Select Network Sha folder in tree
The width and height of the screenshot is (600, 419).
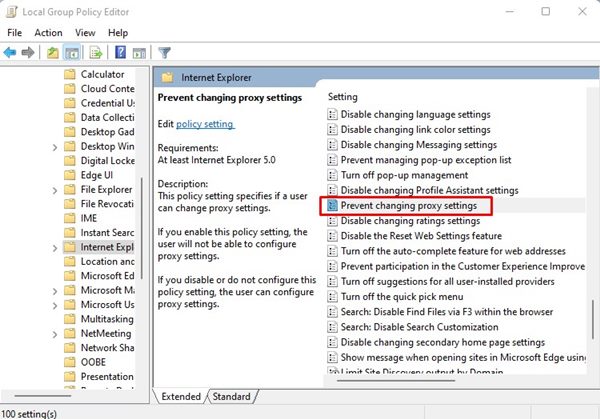[99, 347]
